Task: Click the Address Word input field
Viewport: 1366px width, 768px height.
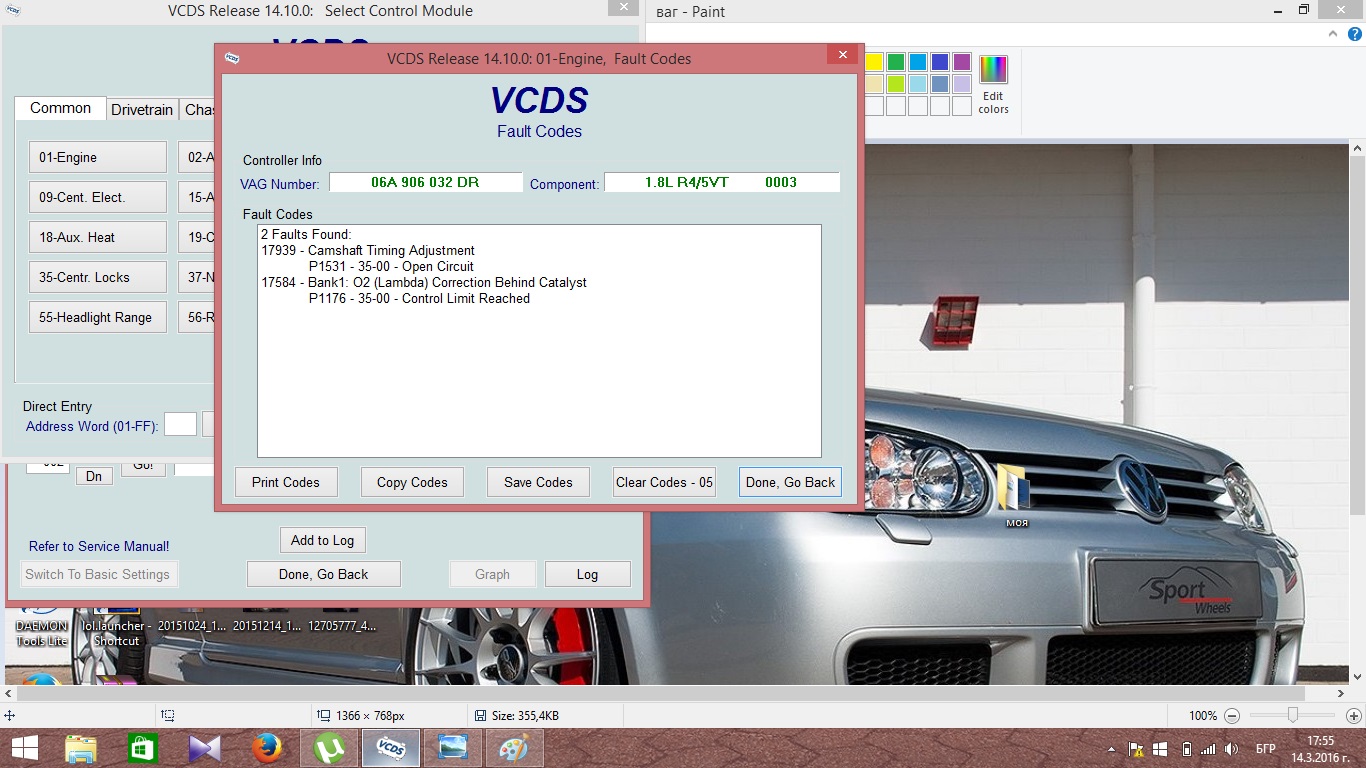Action: 180,425
